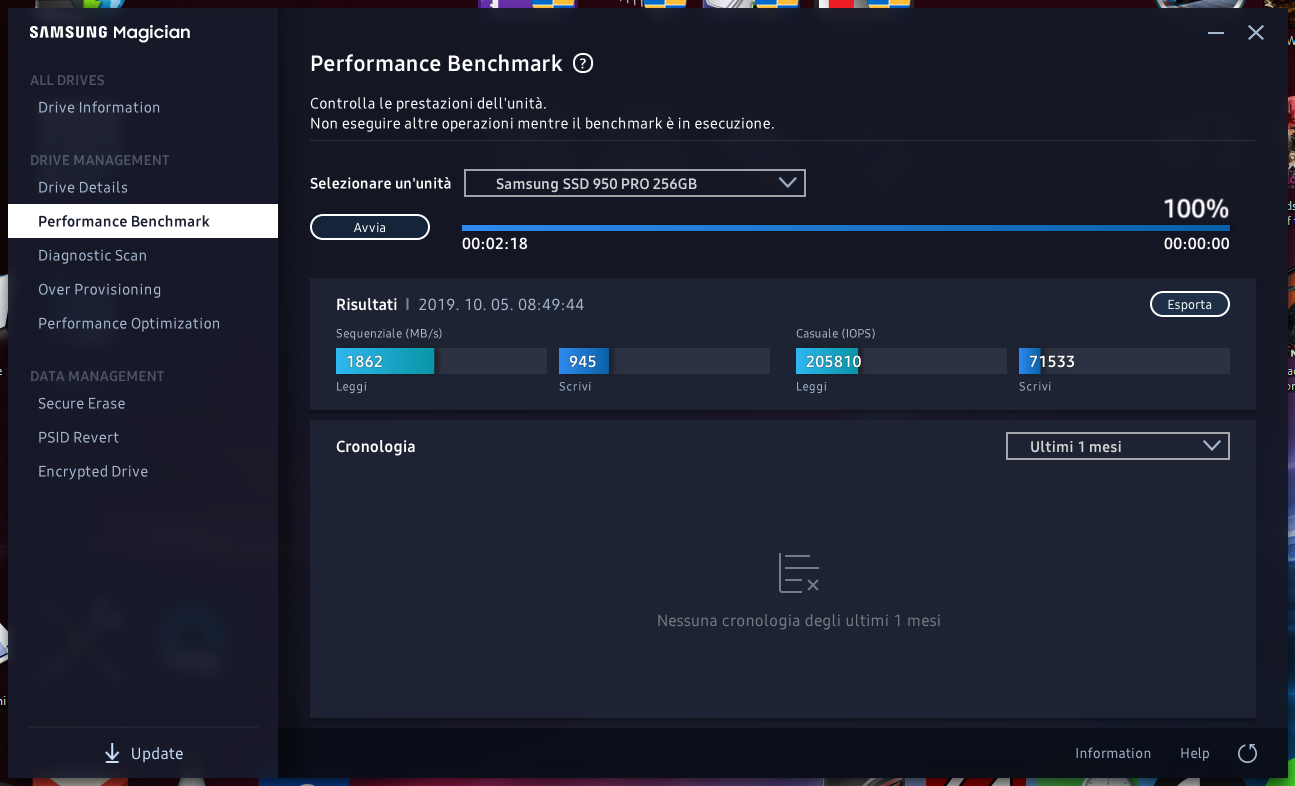Click the remaining time 00:00:00
The image size is (1295, 786).
coord(1197,244)
